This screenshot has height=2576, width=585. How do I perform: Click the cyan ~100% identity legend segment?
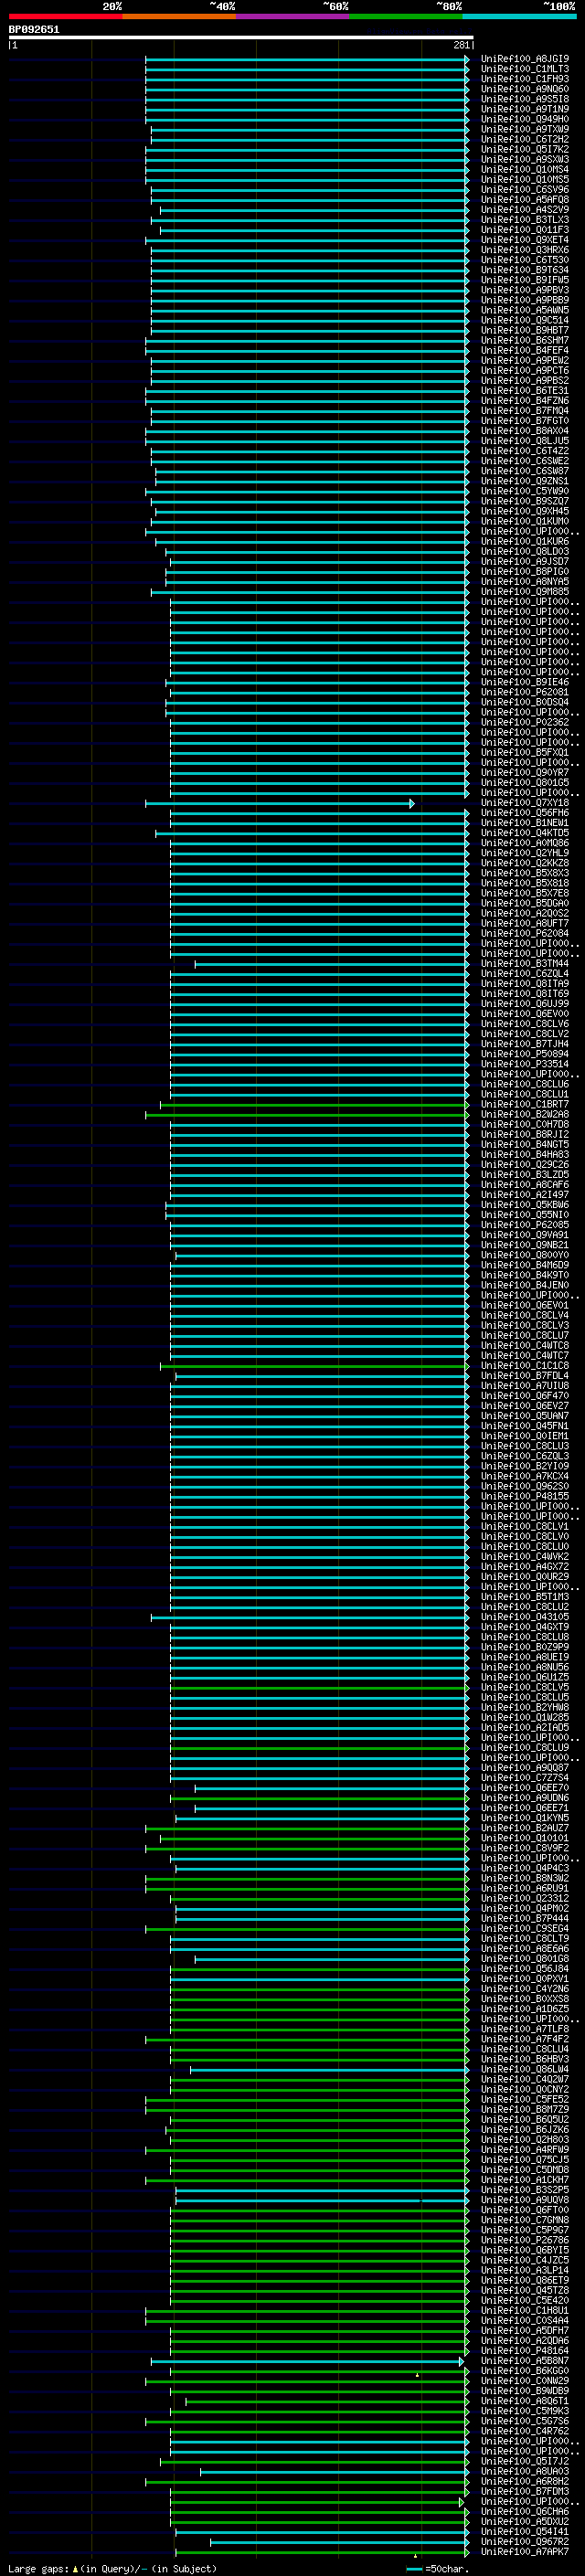click(518, 16)
